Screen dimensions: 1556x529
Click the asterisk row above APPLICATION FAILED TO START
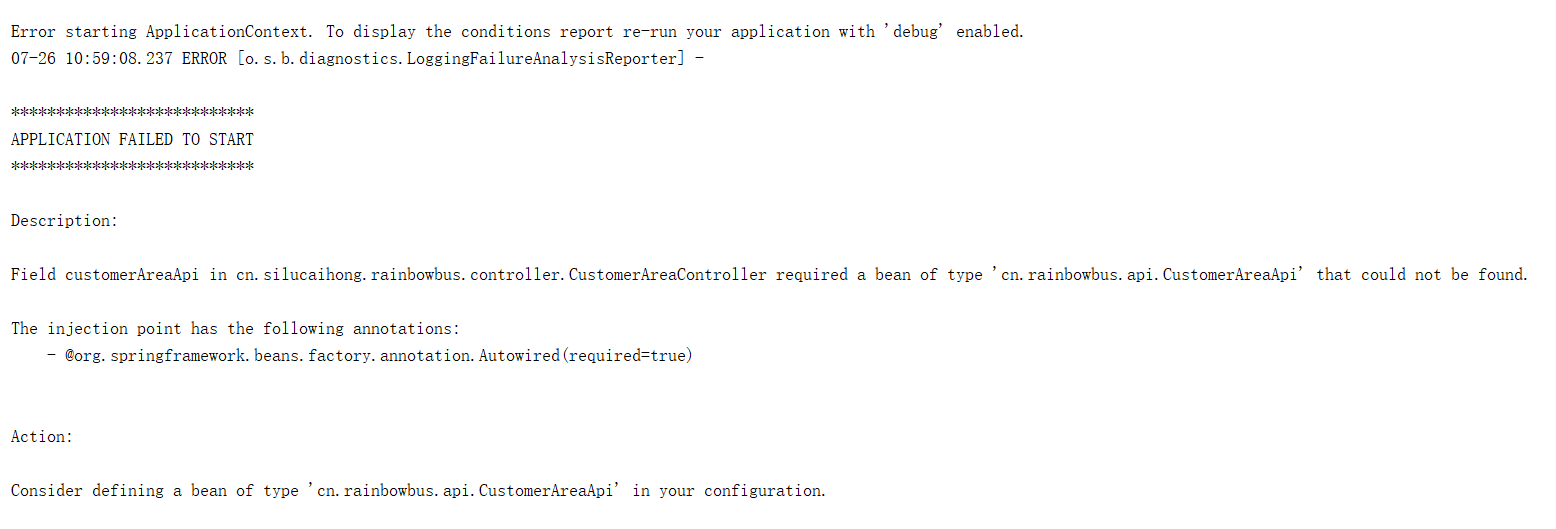[x=132, y=113]
